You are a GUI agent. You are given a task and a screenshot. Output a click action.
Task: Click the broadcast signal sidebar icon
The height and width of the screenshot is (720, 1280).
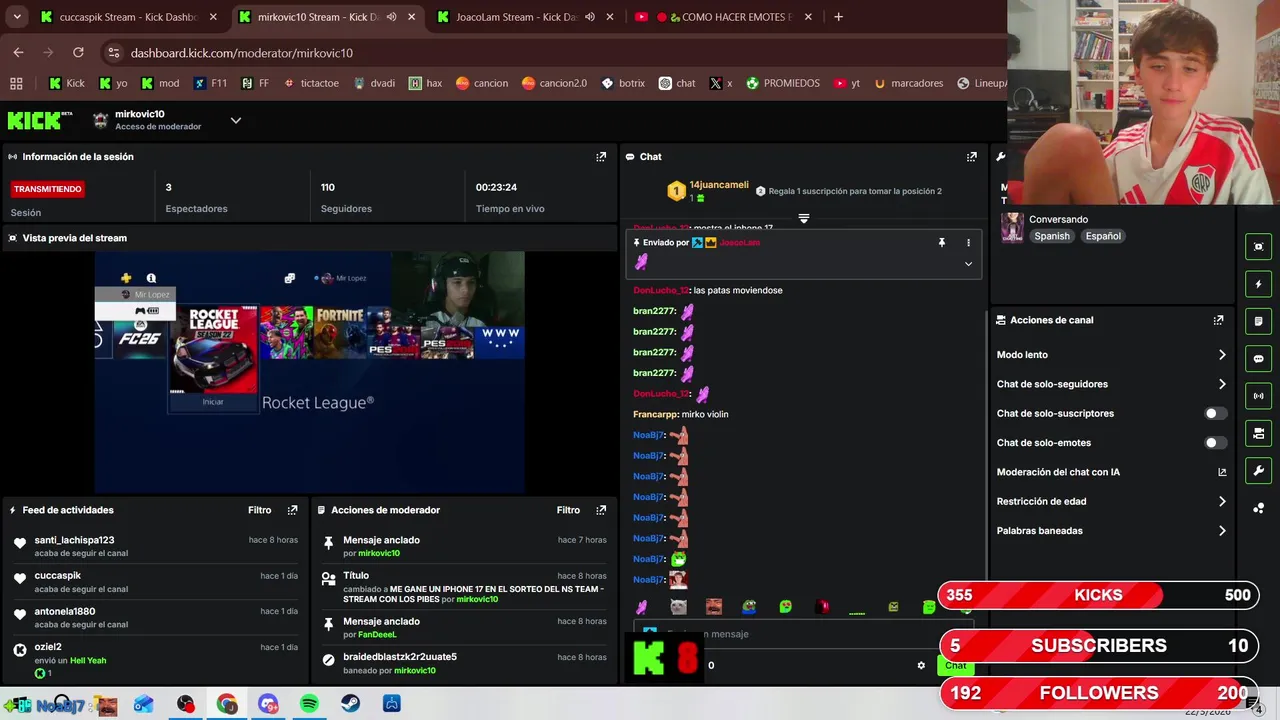(1258, 396)
